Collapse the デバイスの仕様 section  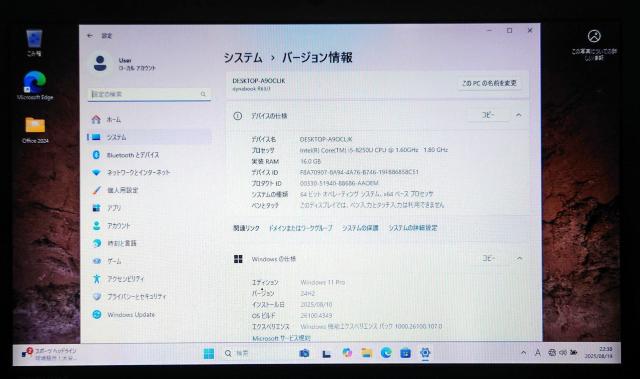(x=518, y=115)
